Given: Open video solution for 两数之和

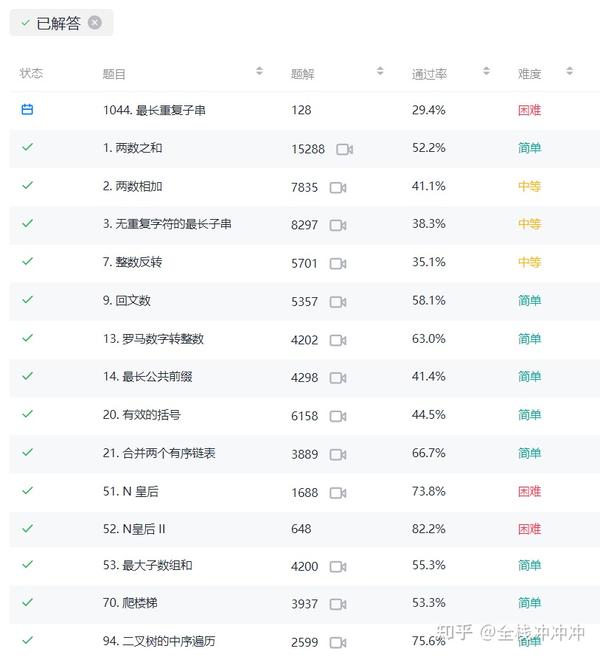Looking at the screenshot, I should click(x=344, y=149).
